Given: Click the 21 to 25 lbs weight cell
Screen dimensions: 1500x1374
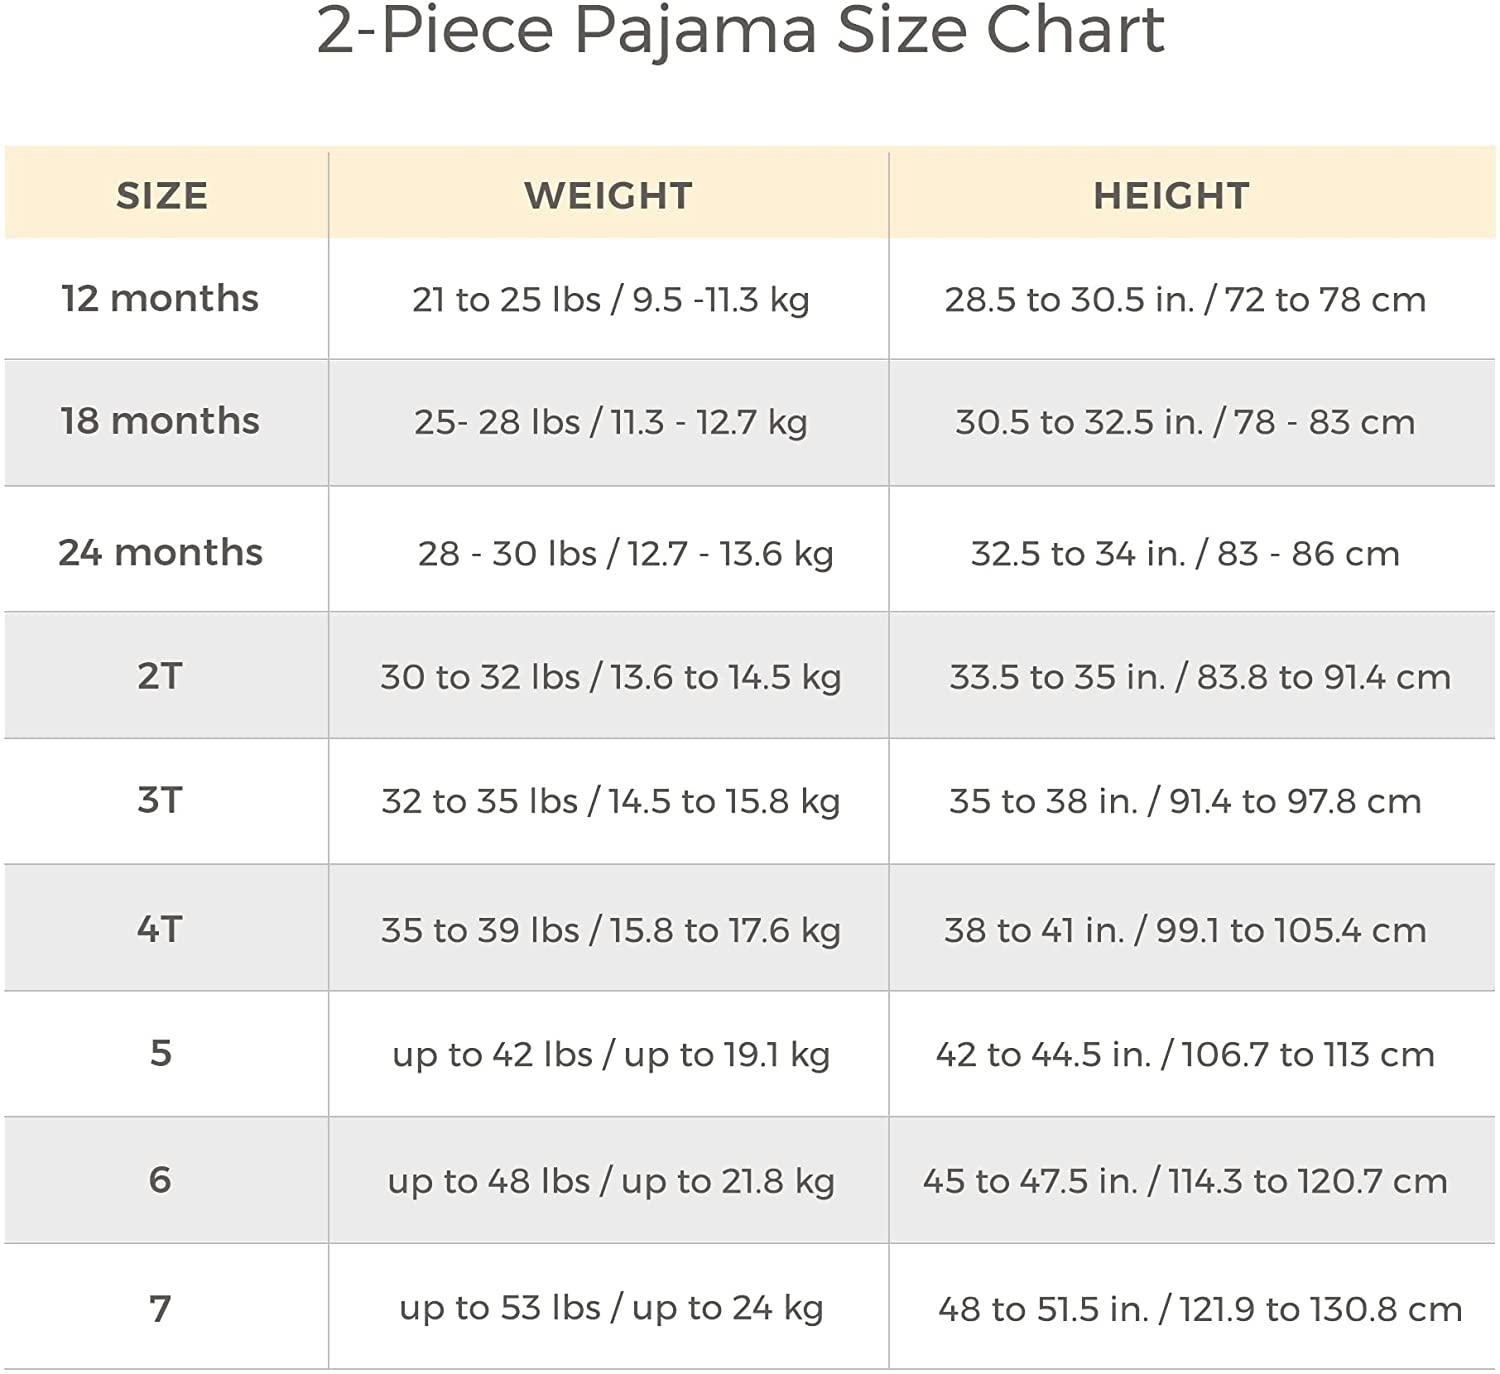Looking at the screenshot, I should pyautogui.click(x=610, y=299).
